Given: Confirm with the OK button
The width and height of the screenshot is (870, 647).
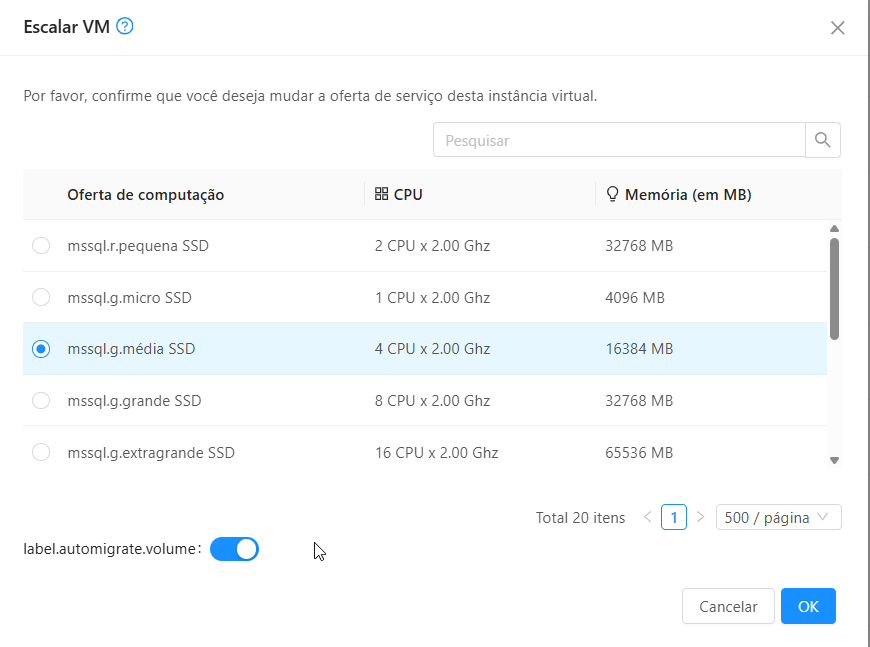Looking at the screenshot, I should point(808,606).
